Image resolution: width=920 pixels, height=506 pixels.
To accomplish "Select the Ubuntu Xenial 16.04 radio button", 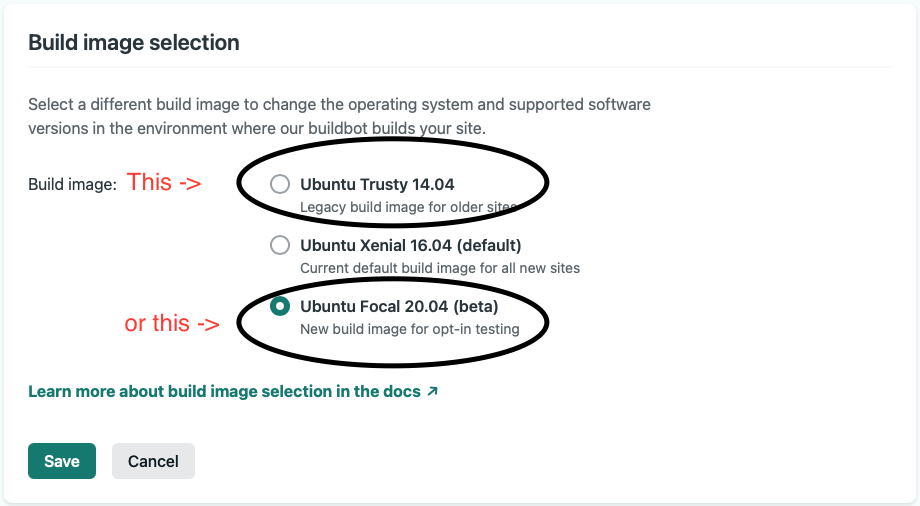I will click(280, 245).
